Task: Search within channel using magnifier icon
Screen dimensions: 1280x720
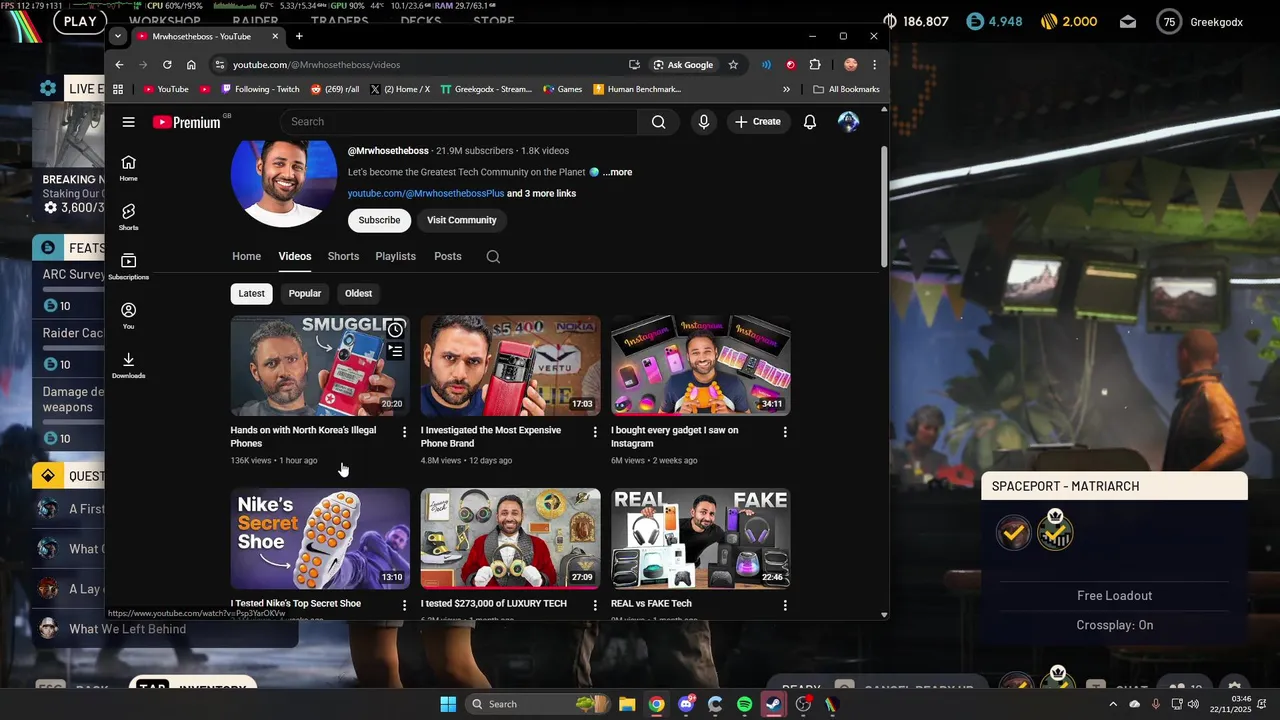Action: [493, 256]
